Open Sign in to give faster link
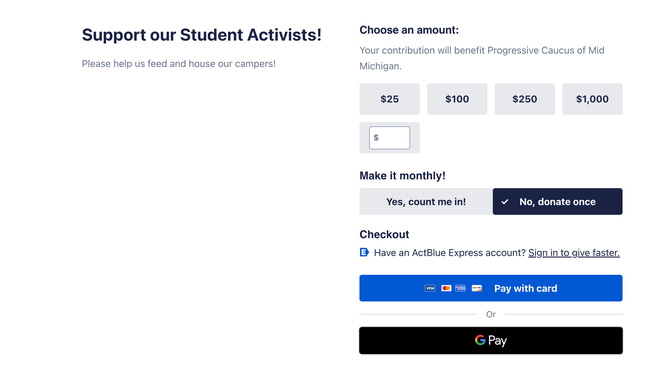Image resolution: width=668 pixels, height=376 pixels. 574,253
